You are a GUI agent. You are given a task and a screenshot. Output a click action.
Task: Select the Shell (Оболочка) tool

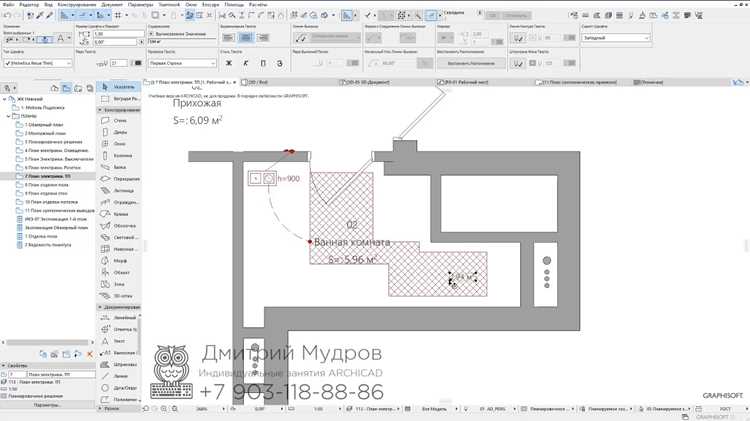[119, 225]
